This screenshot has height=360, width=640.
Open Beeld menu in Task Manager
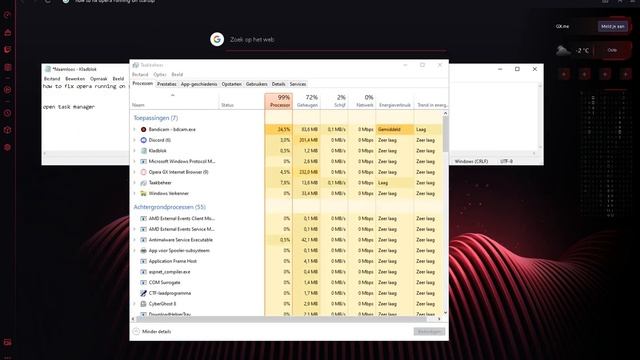tap(177, 74)
